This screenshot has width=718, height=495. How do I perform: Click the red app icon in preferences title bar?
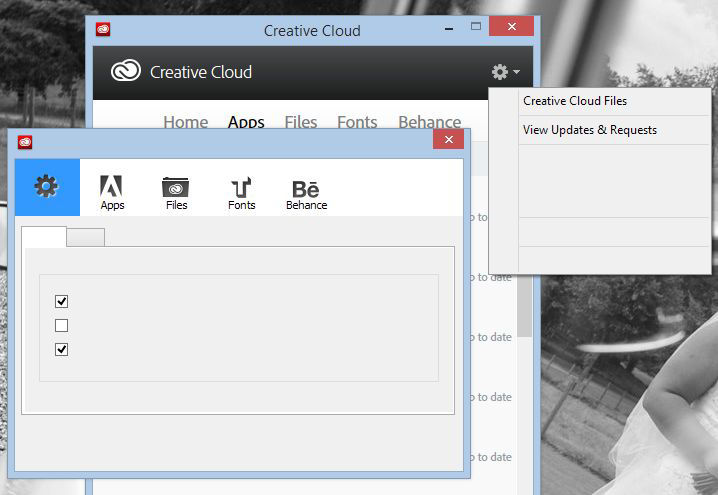coord(25,142)
